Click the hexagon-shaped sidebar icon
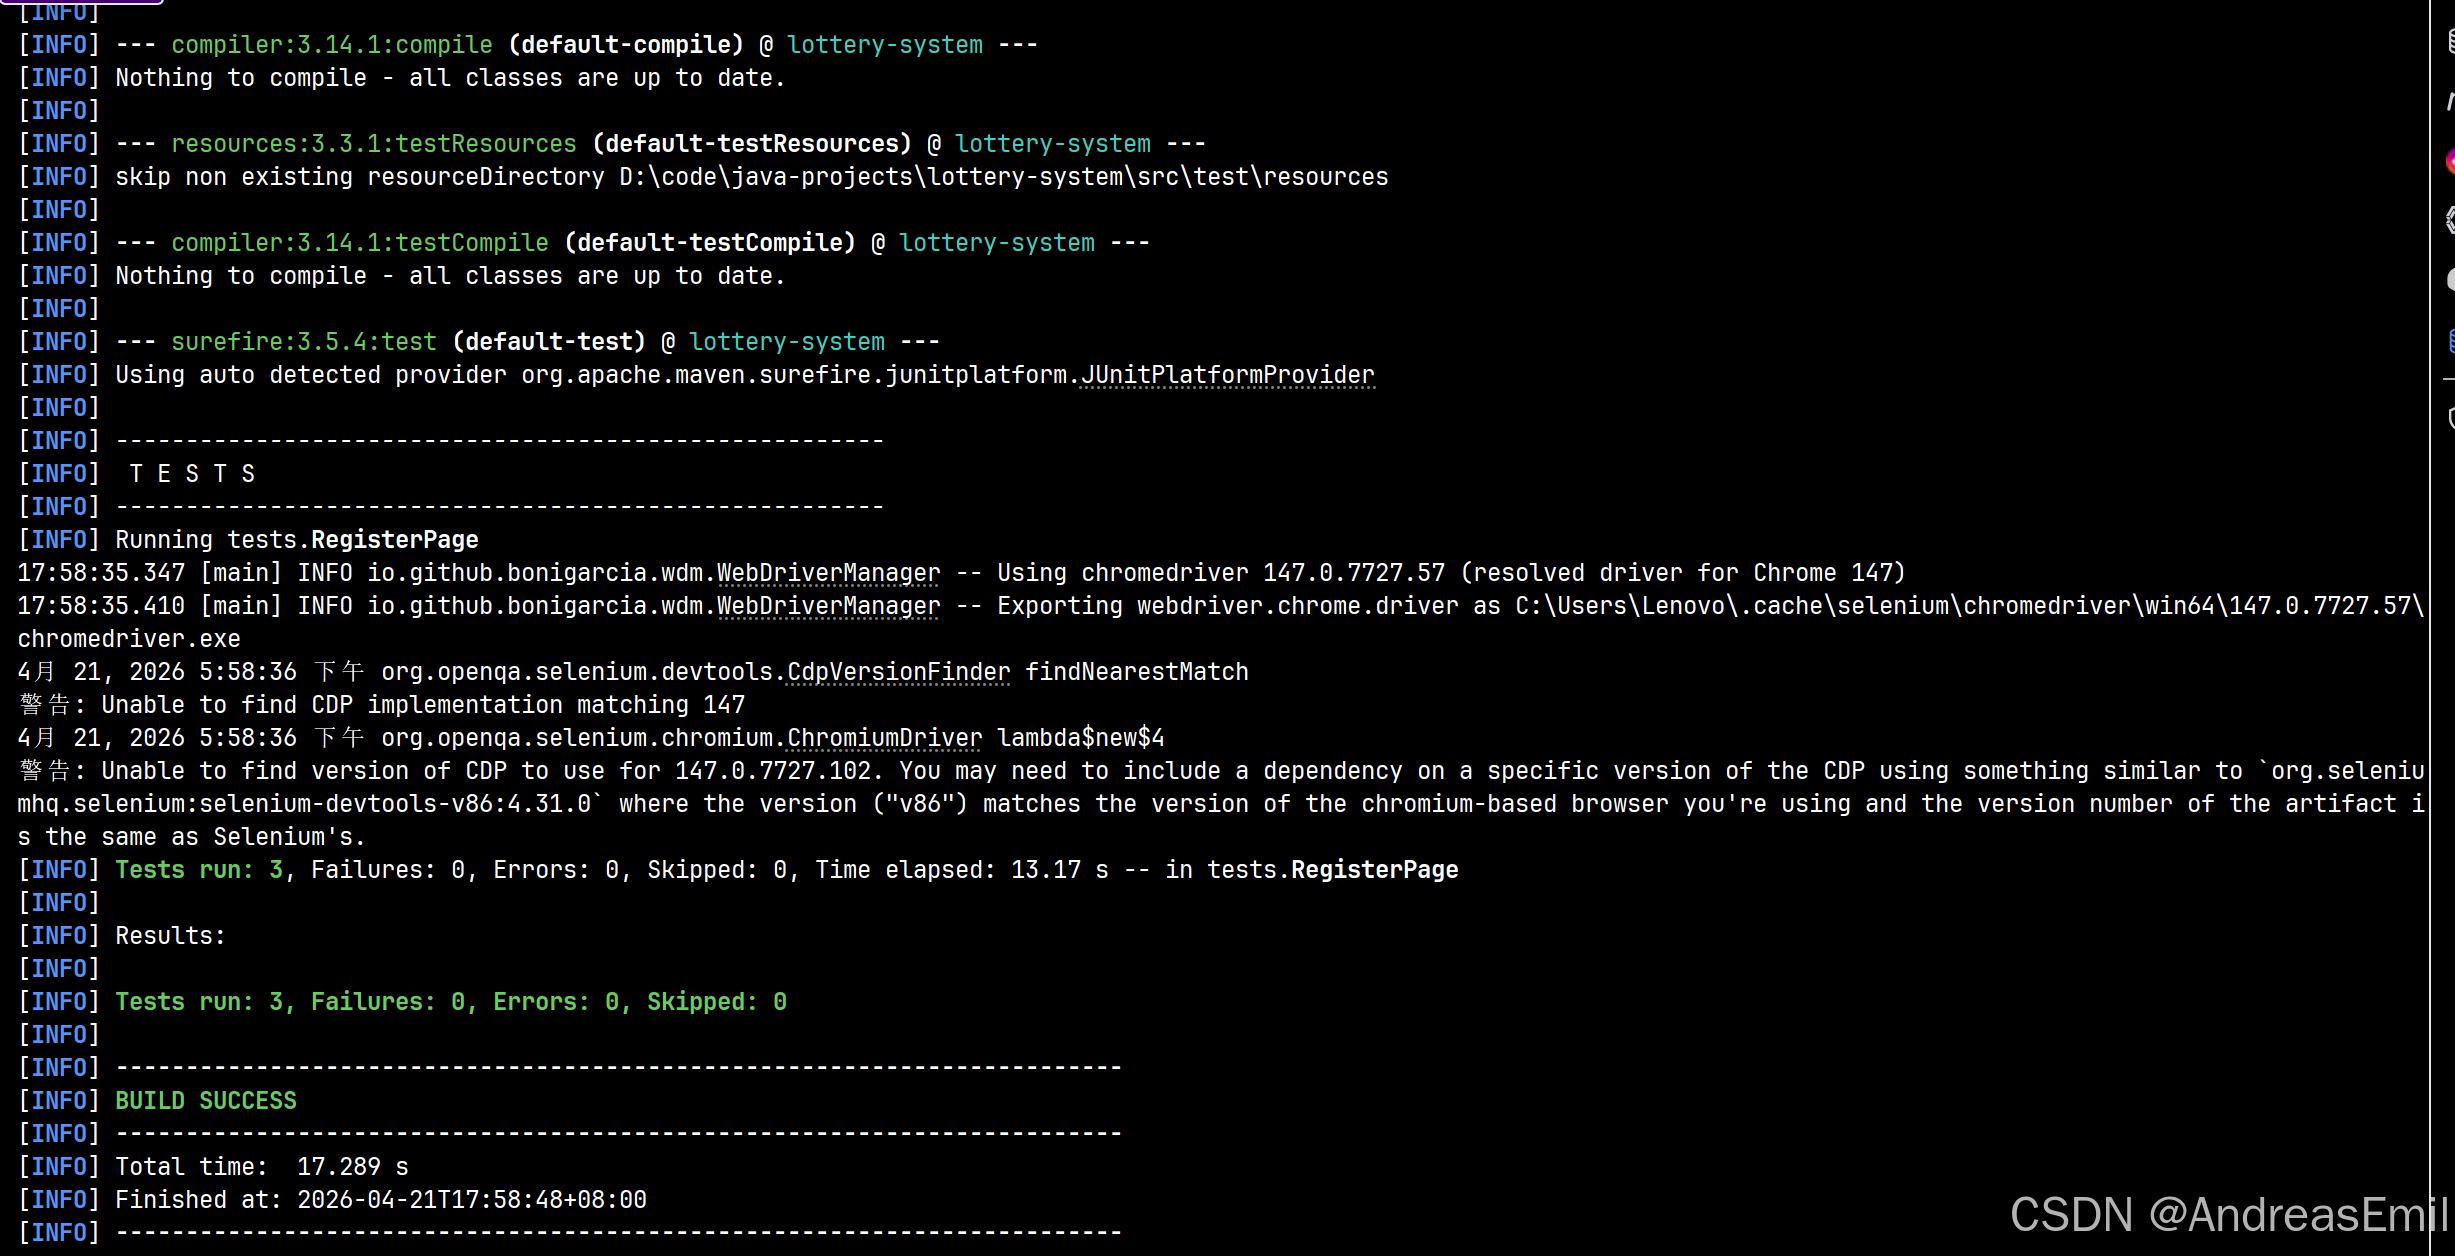This screenshot has height=1256, width=2455. 2449,219
